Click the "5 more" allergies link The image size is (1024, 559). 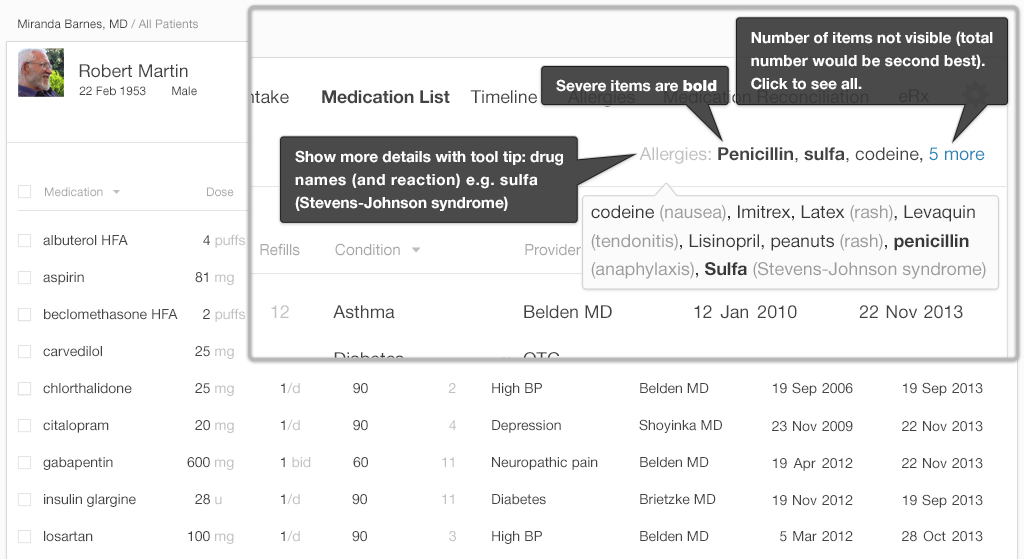point(956,154)
